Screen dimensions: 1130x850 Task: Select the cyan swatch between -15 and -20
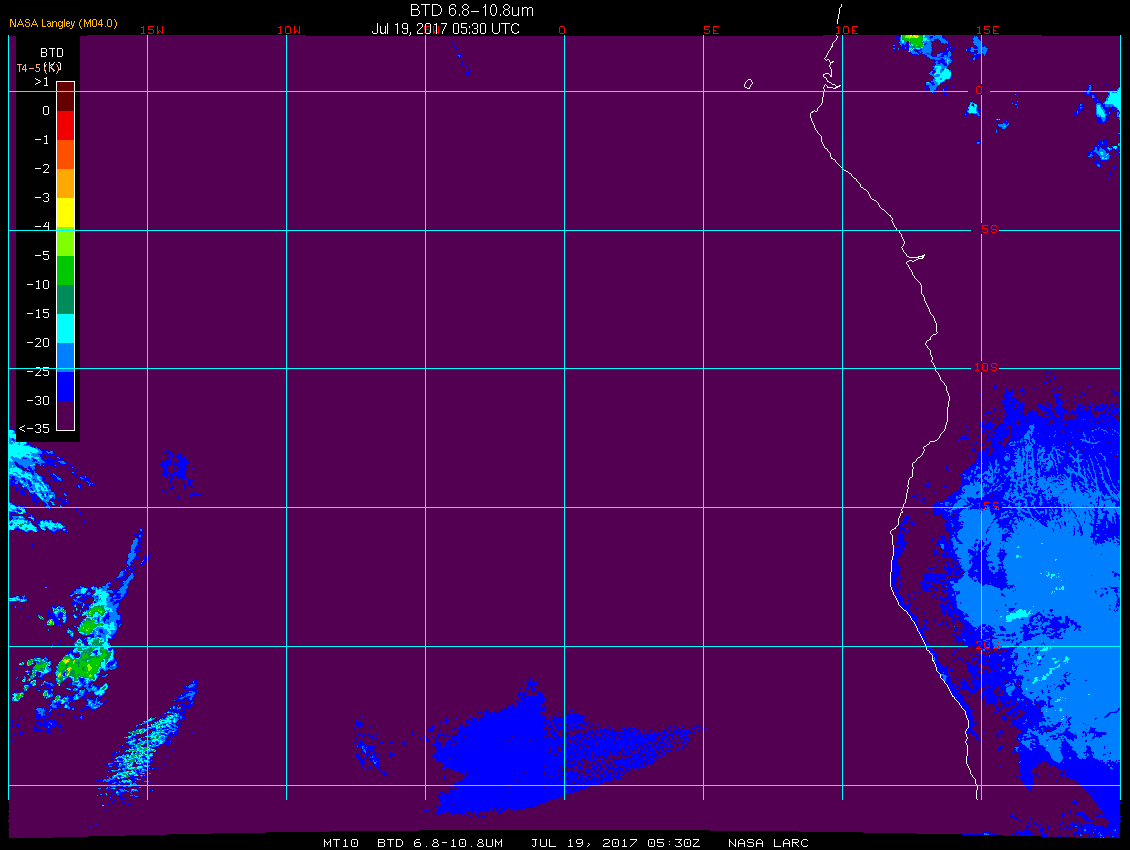click(x=66, y=328)
